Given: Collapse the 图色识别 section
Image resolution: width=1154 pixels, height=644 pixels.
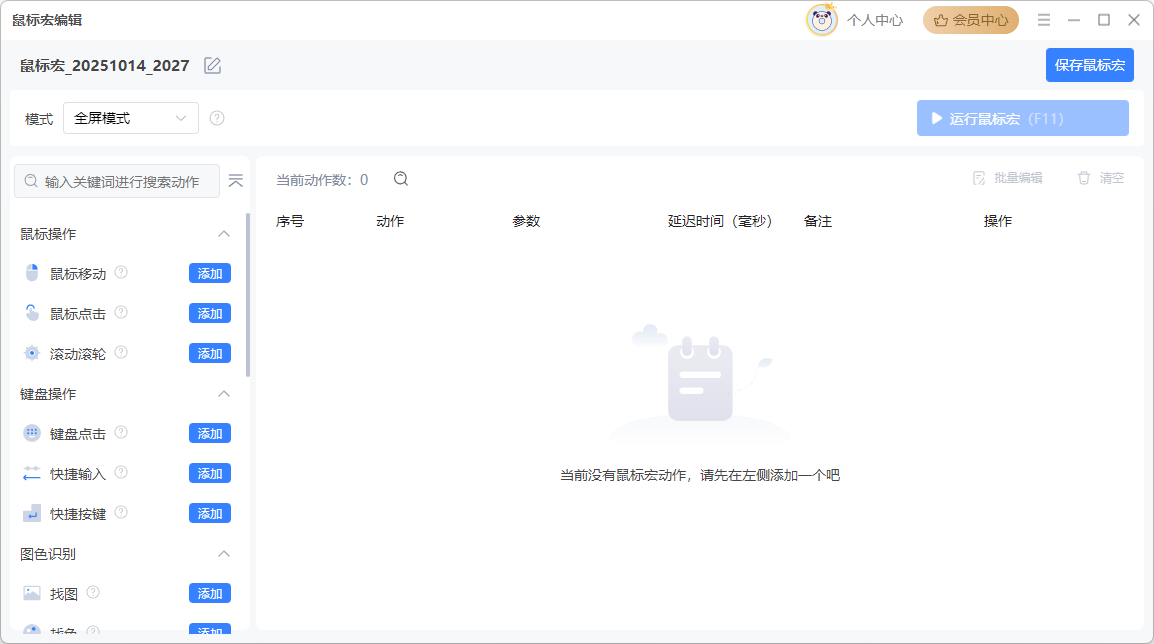Looking at the screenshot, I should point(224,554).
